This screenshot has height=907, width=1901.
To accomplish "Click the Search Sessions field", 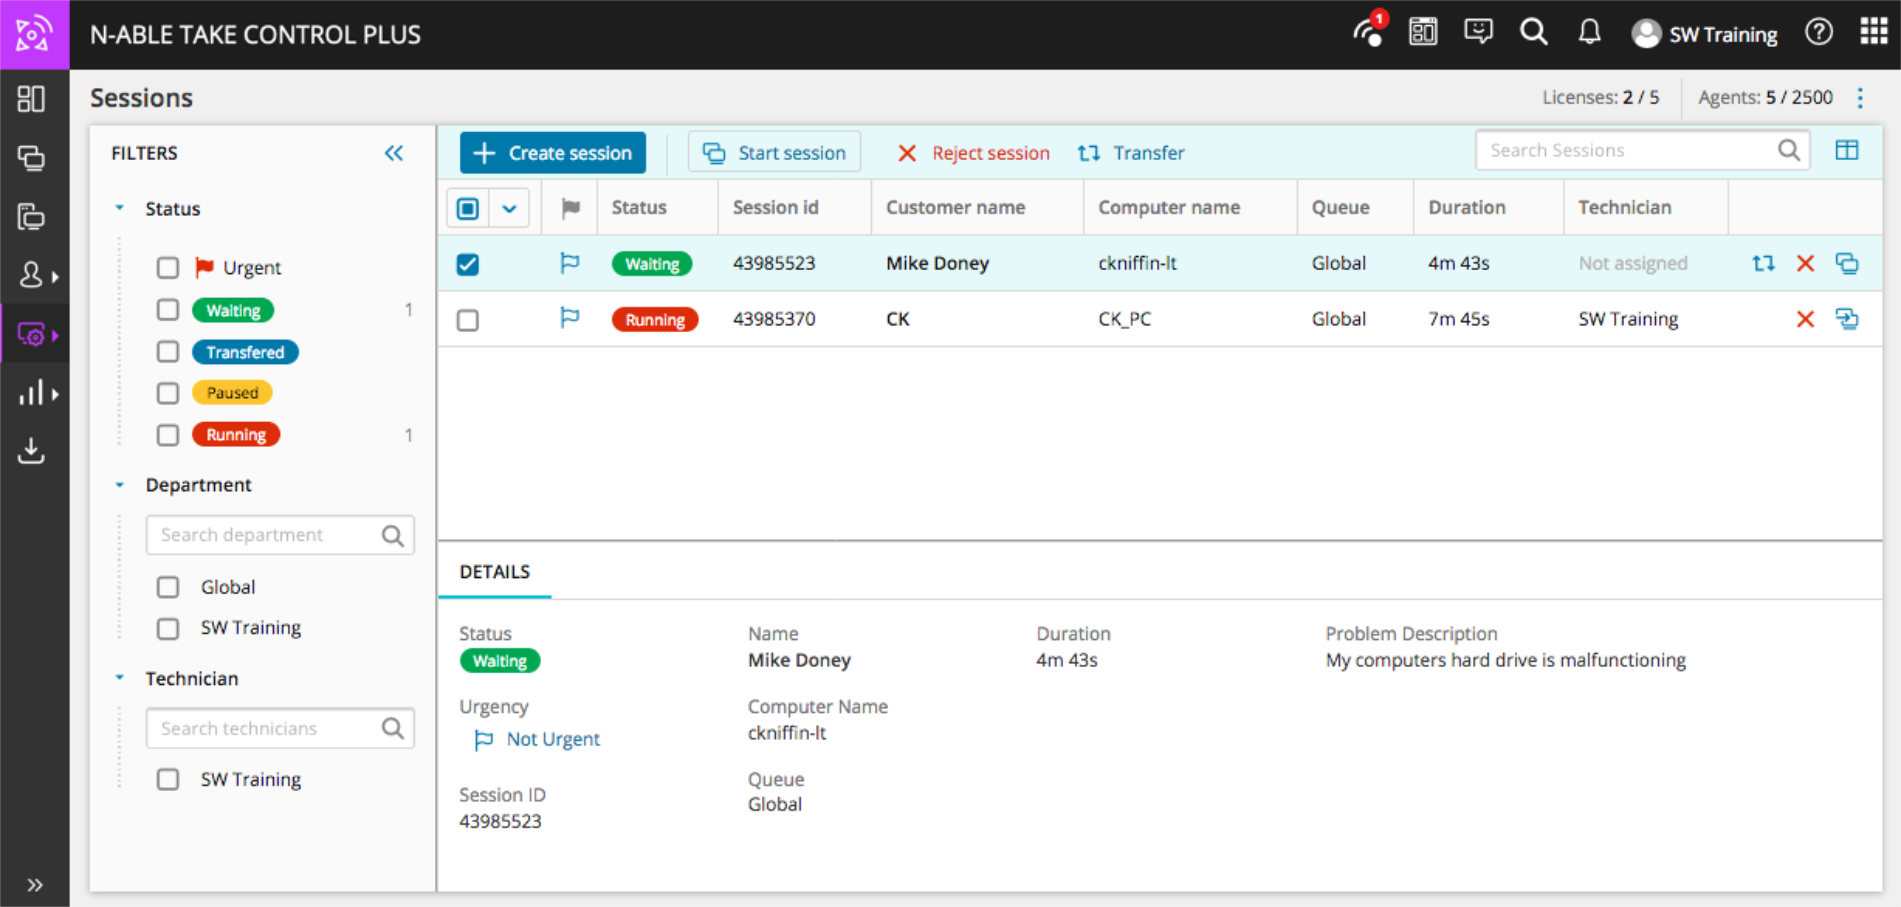I will coord(1642,150).
